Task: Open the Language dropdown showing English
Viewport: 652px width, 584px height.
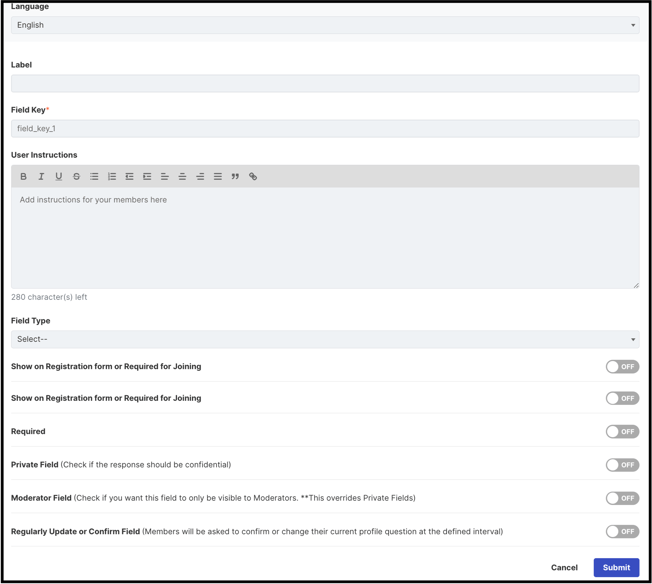Action: [x=325, y=25]
